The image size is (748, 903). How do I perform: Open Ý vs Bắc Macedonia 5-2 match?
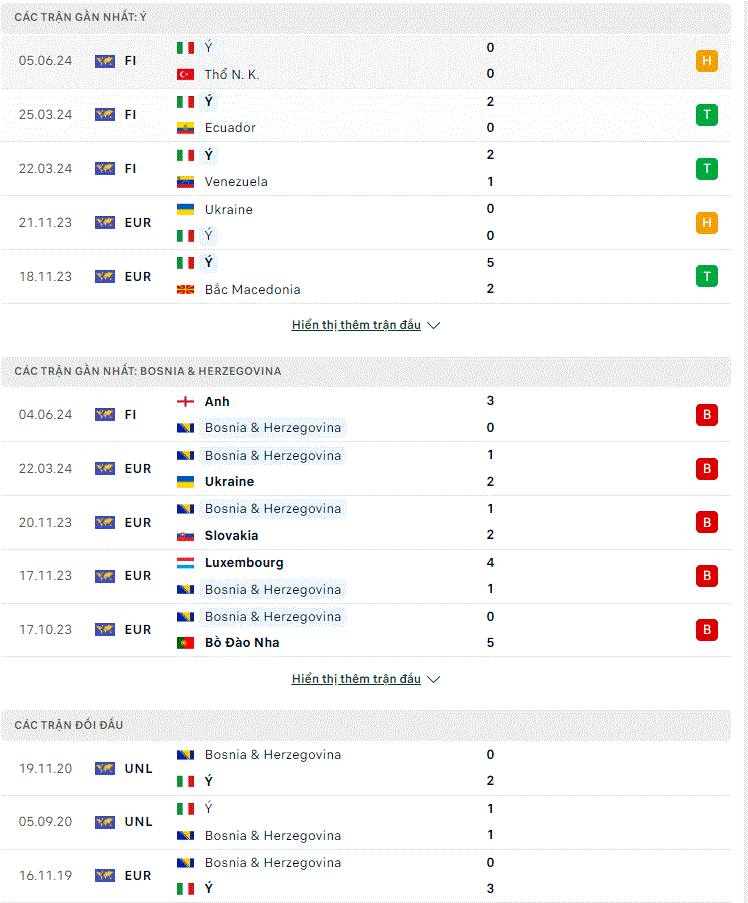click(x=366, y=276)
